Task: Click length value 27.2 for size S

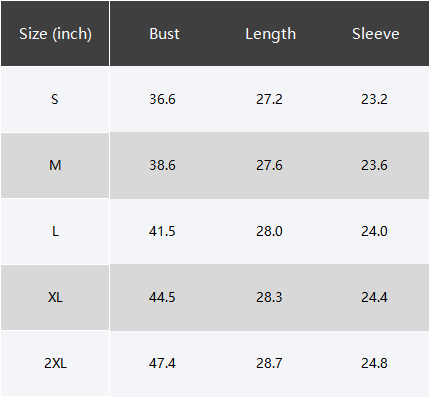Action: point(269,99)
